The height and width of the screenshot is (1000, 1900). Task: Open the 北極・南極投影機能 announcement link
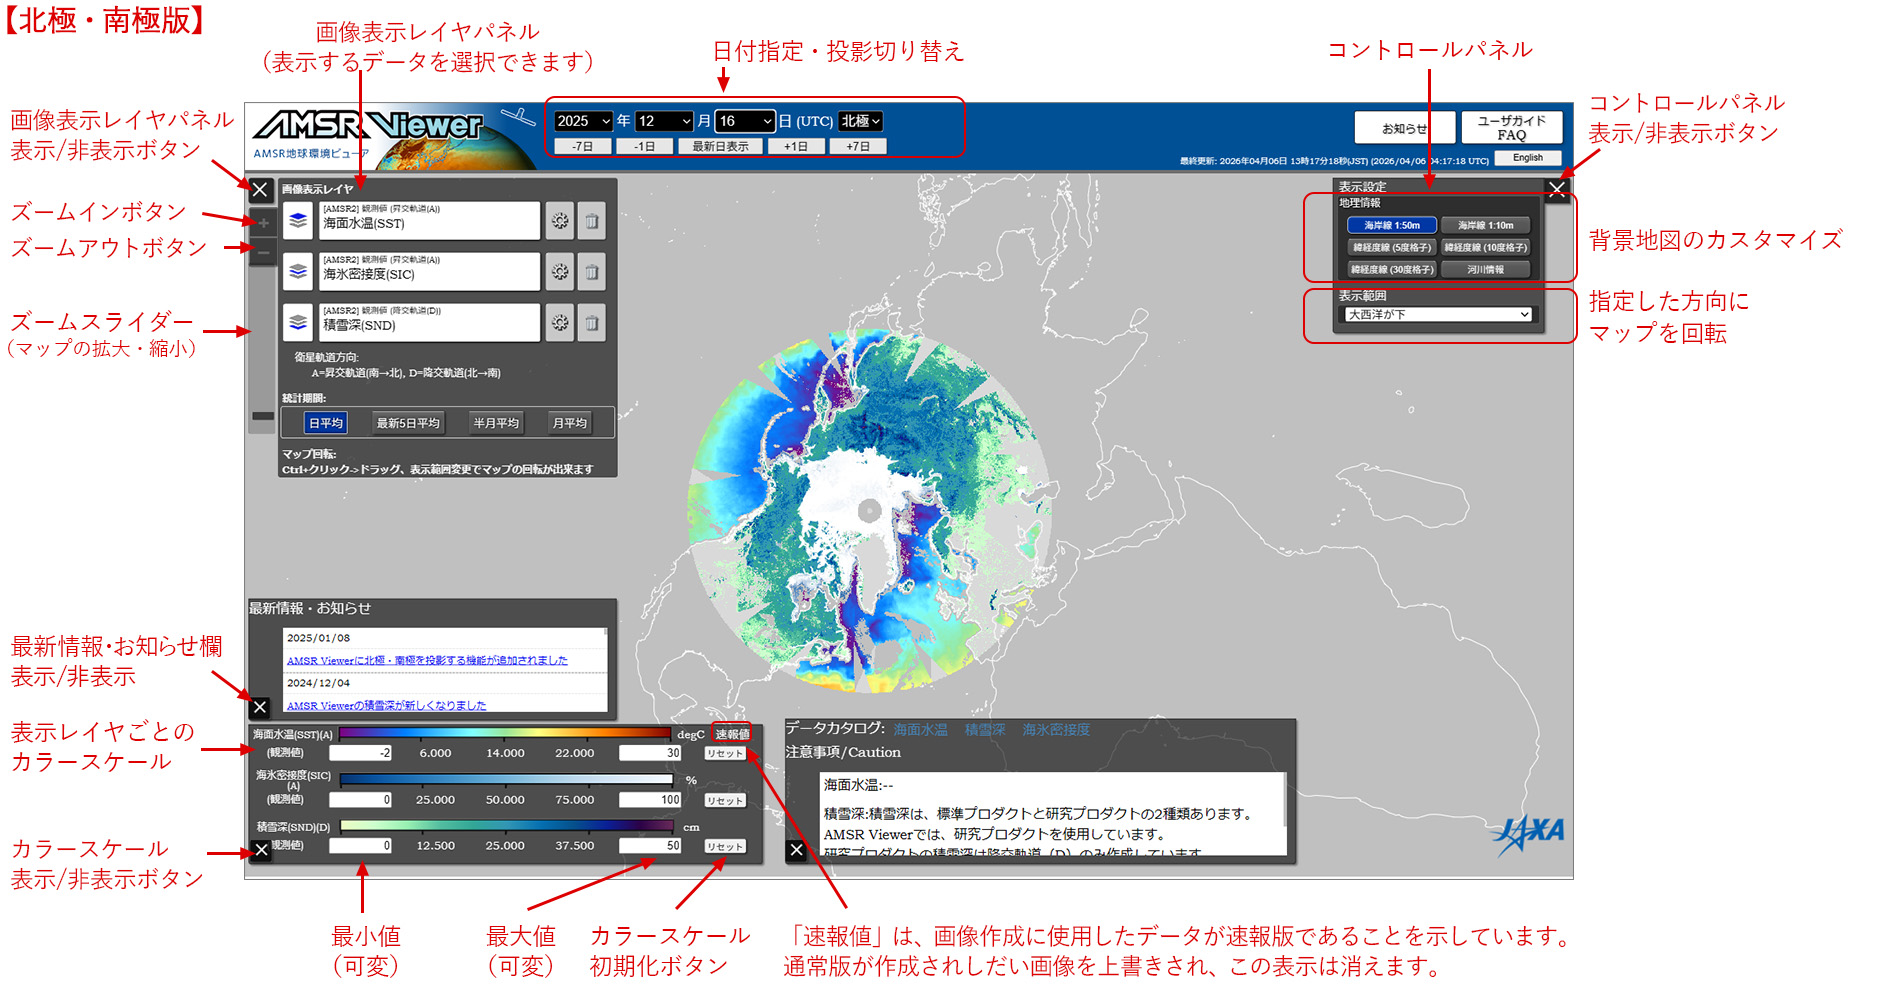point(427,660)
